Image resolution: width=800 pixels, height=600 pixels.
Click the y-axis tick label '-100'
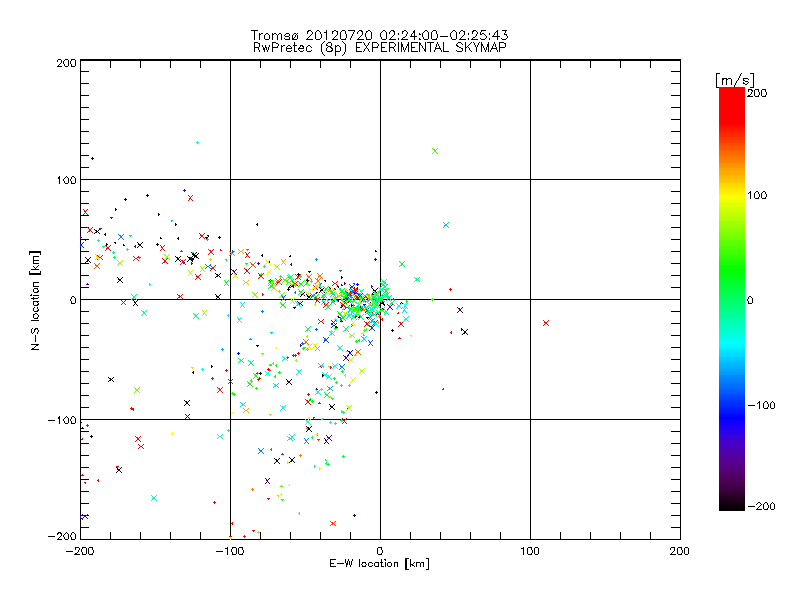click(x=63, y=420)
